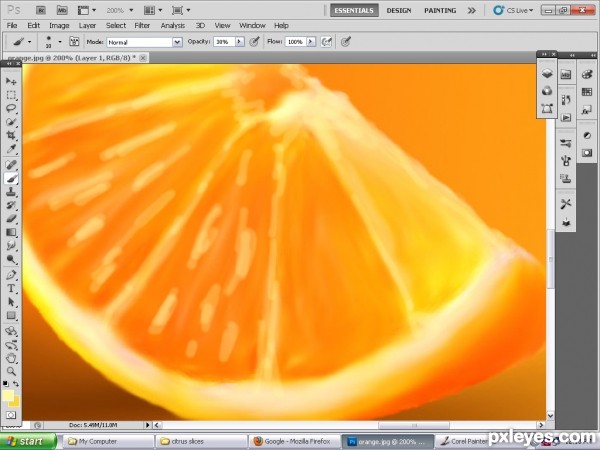Open the CS Live dropdown
The width and height of the screenshot is (600, 450).
tap(513, 10)
